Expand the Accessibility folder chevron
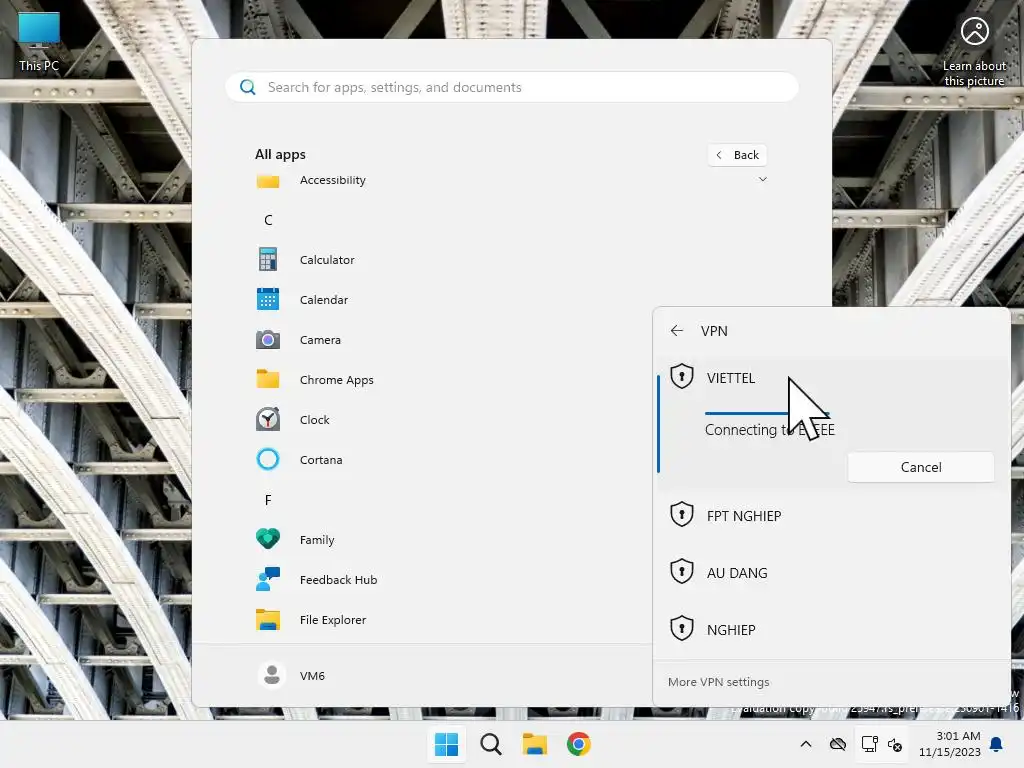The height and width of the screenshot is (768, 1024). pos(762,179)
